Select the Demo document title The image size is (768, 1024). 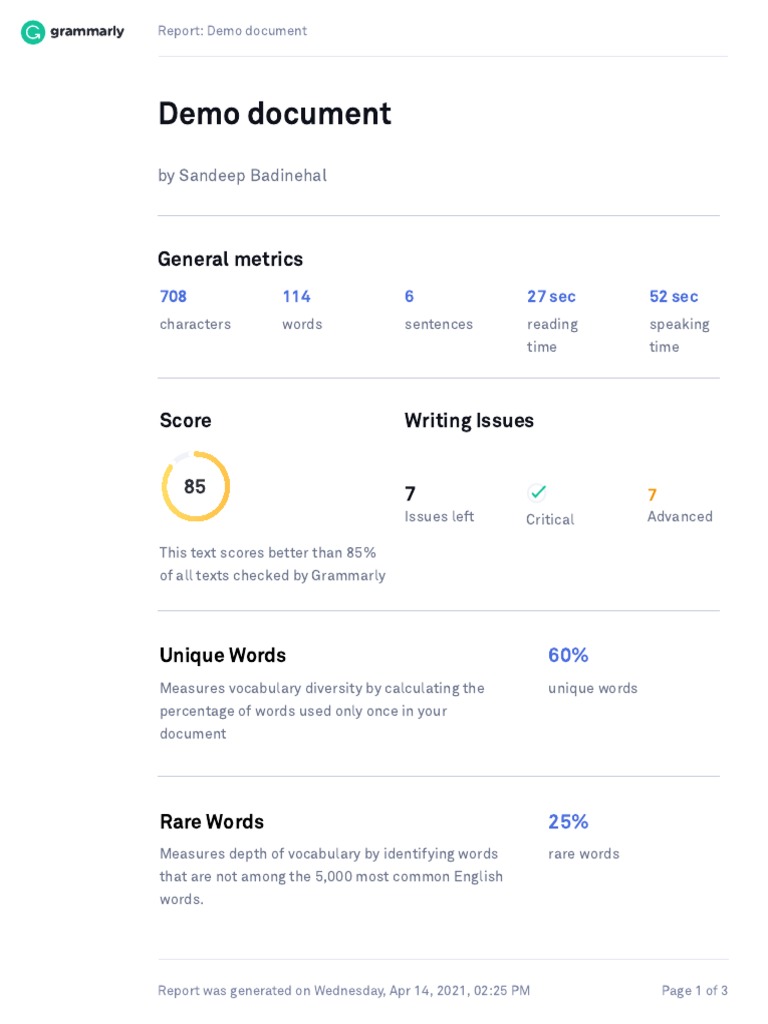click(x=274, y=114)
